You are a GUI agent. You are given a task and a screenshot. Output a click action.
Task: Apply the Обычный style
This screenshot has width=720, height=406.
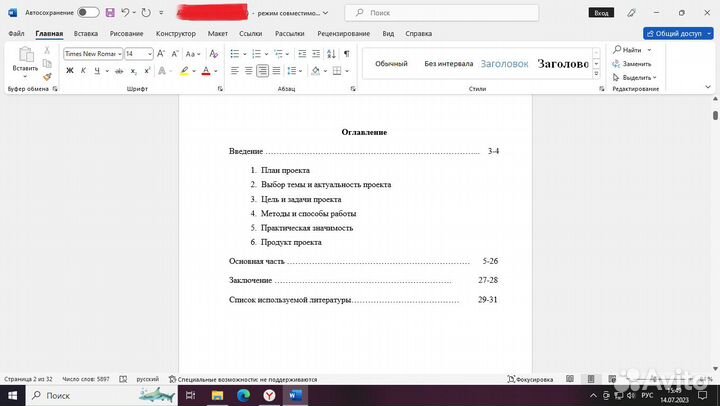(391, 63)
